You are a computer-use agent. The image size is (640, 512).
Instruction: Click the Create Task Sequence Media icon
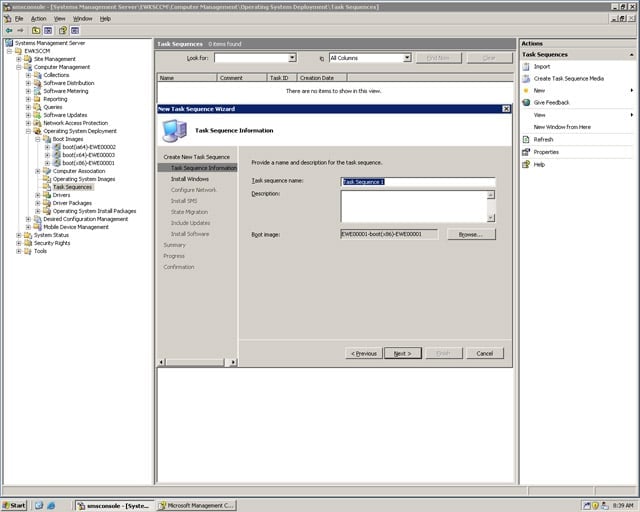coord(526,78)
